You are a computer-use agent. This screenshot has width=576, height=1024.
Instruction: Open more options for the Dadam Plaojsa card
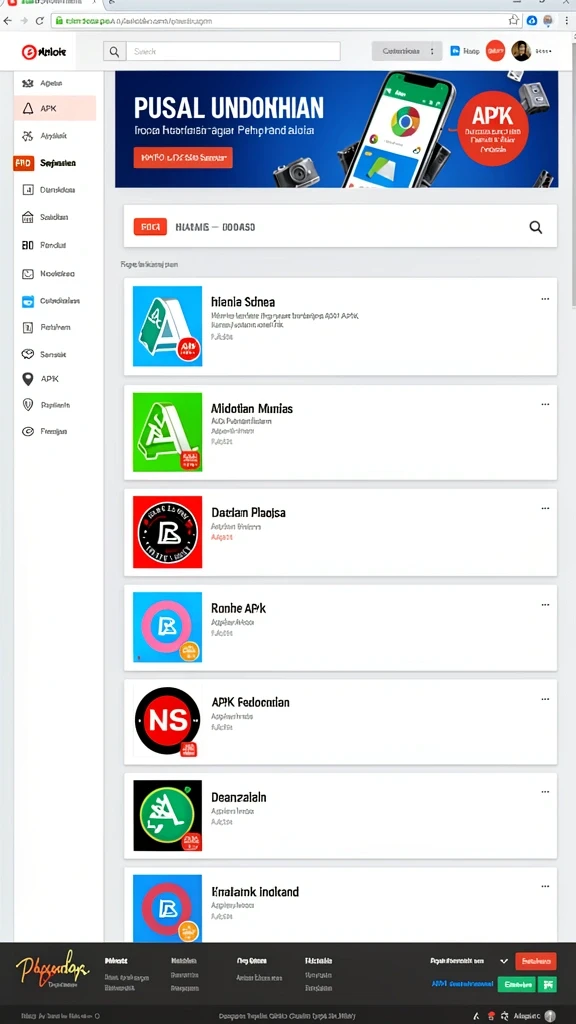545,509
